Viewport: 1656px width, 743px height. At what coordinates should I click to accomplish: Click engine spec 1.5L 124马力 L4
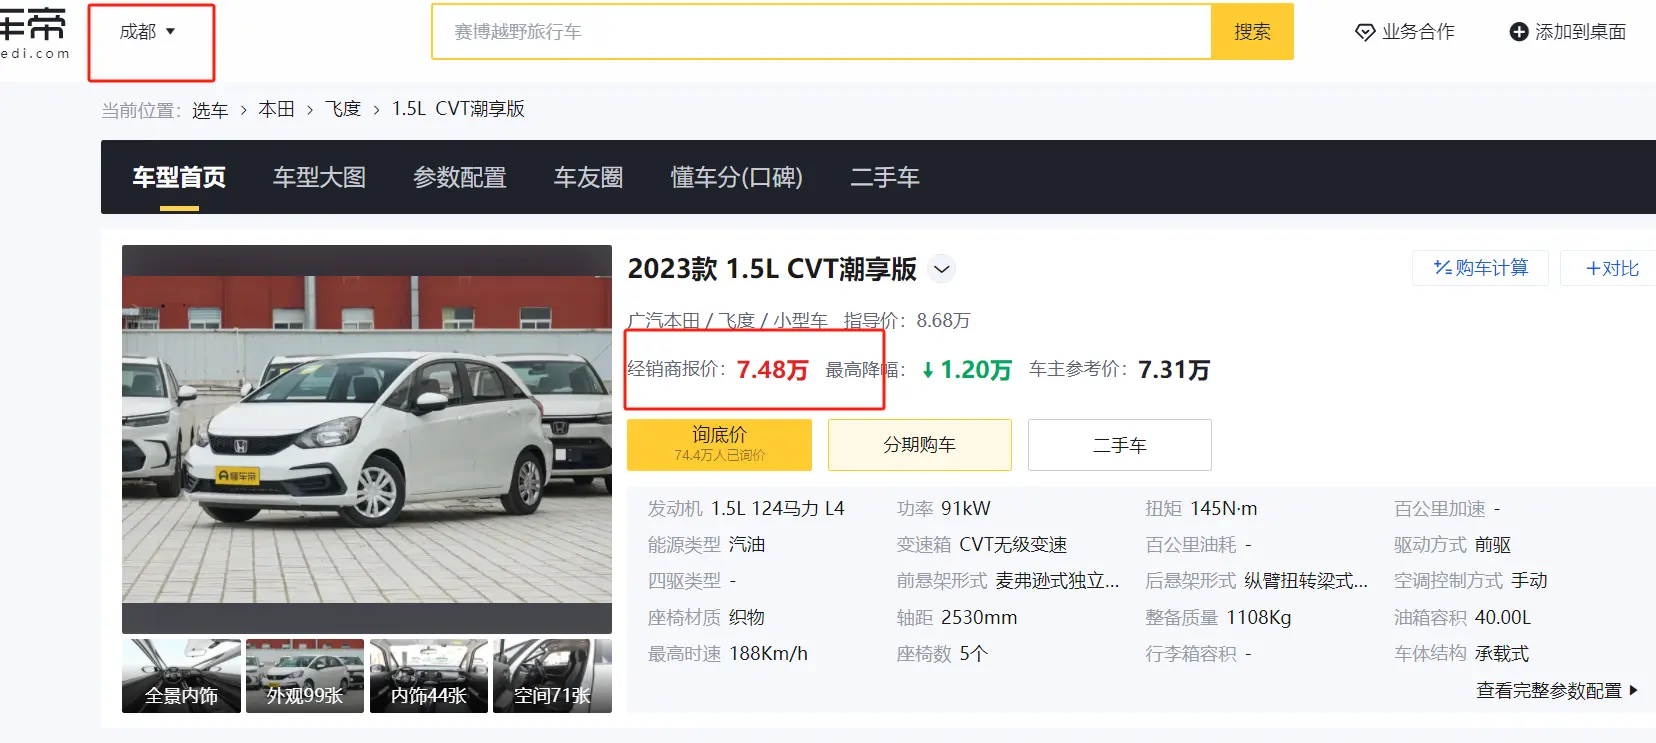[778, 509]
